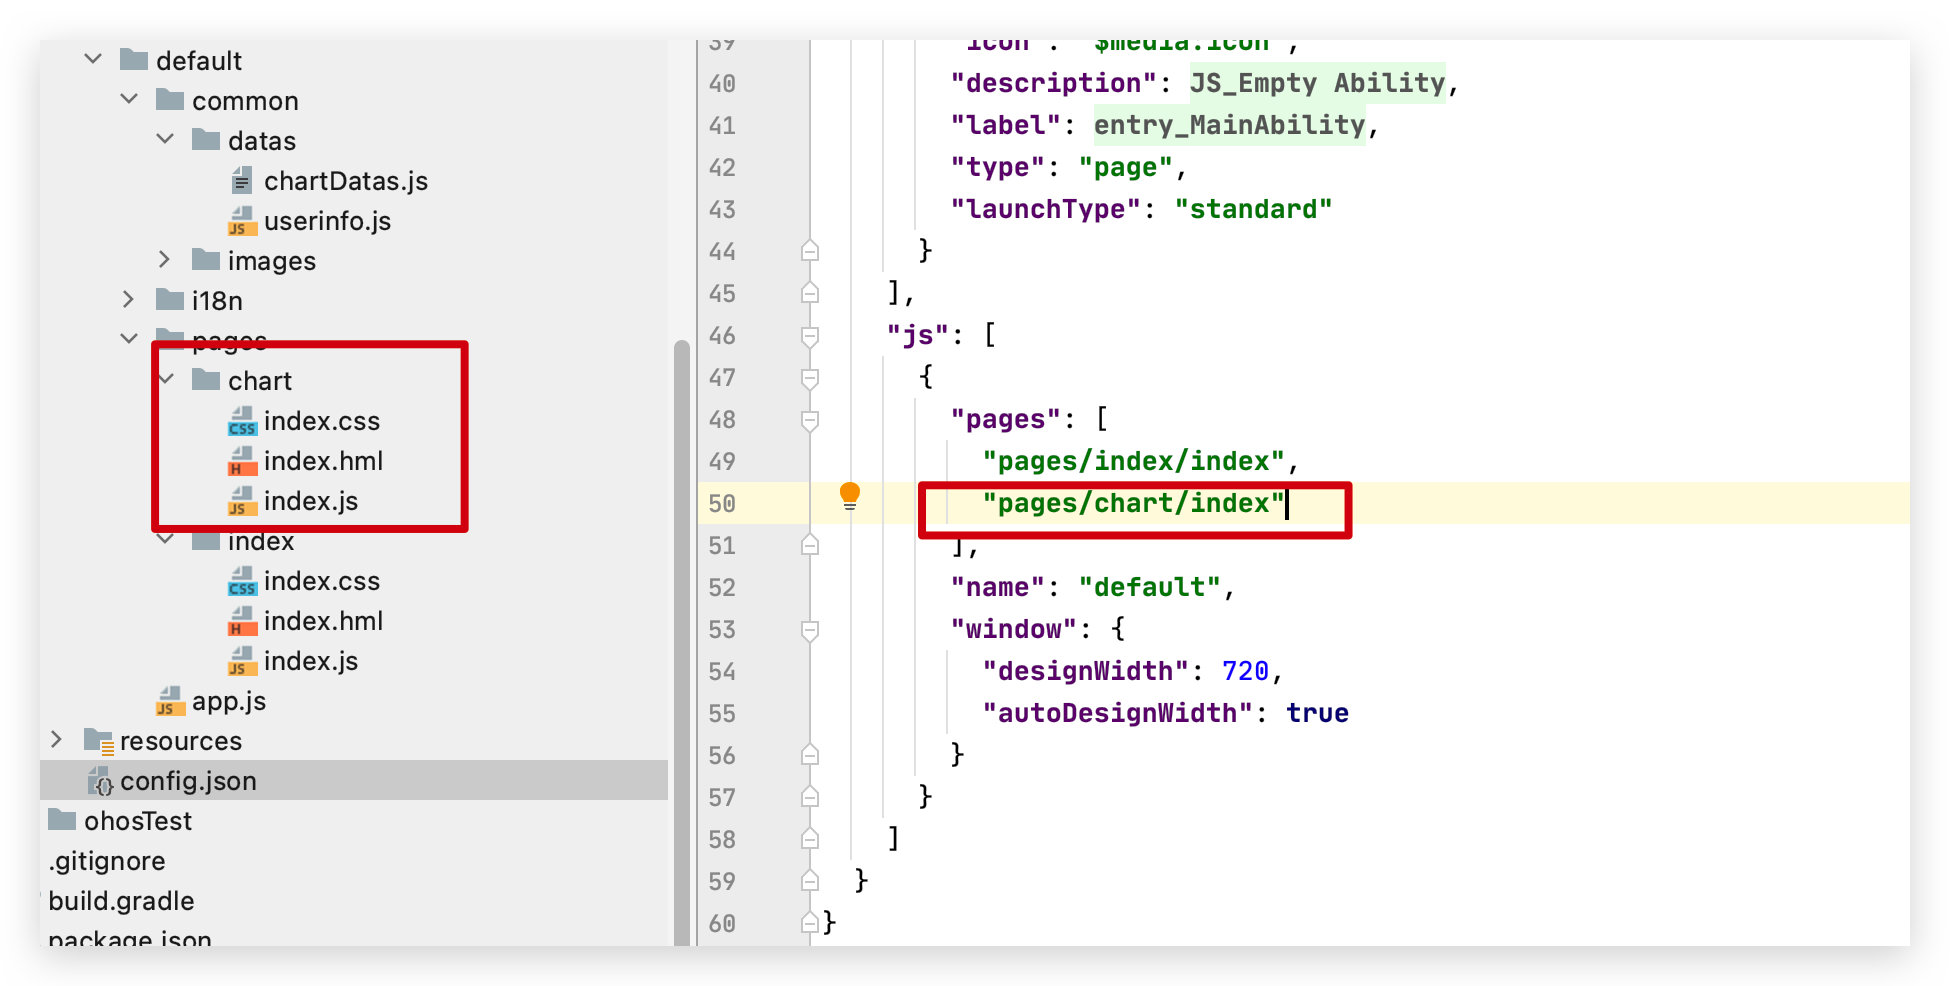Select the resources folder label
The image size is (1950, 986).
[x=181, y=740]
